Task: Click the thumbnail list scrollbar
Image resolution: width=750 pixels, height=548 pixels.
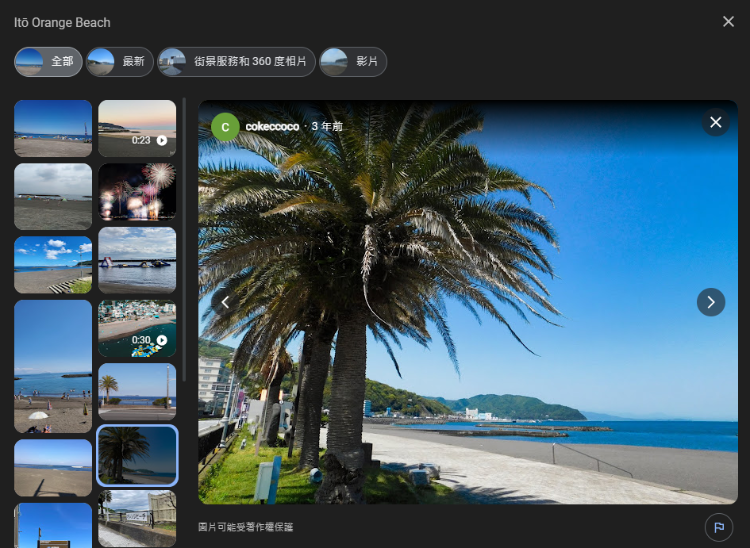Action: 184,239
